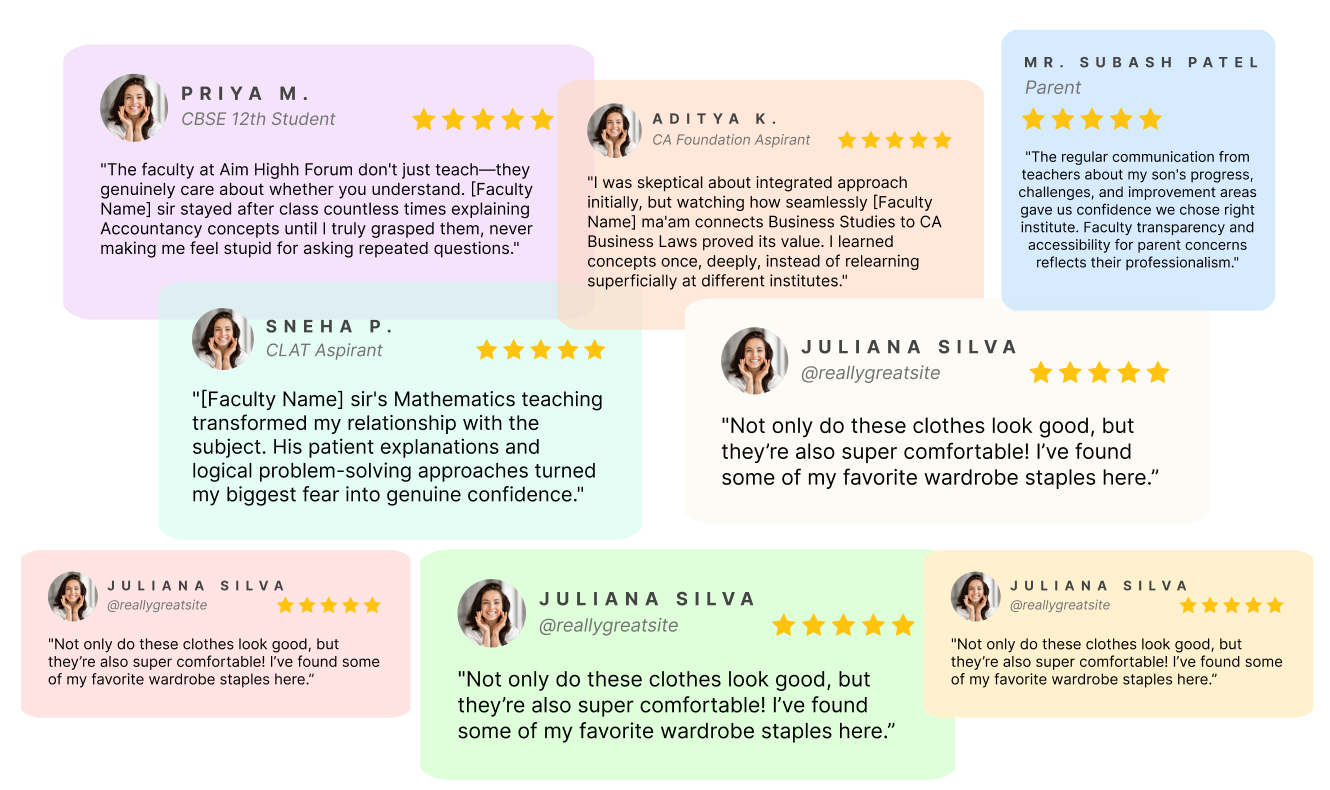Image resolution: width=1330 pixels, height=790 pixels.
Task: Click the avatar in the pink Juliana Silva card
Action: click(x=73, y=597)
